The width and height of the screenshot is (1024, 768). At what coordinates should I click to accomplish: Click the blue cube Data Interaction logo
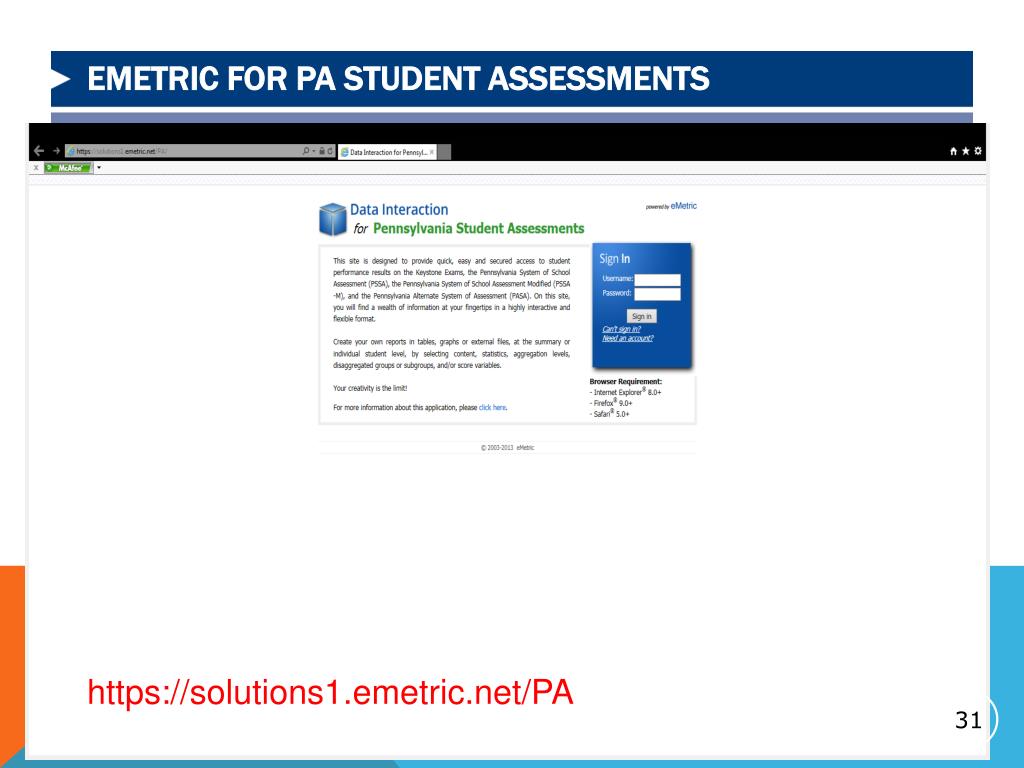(333, 219)
